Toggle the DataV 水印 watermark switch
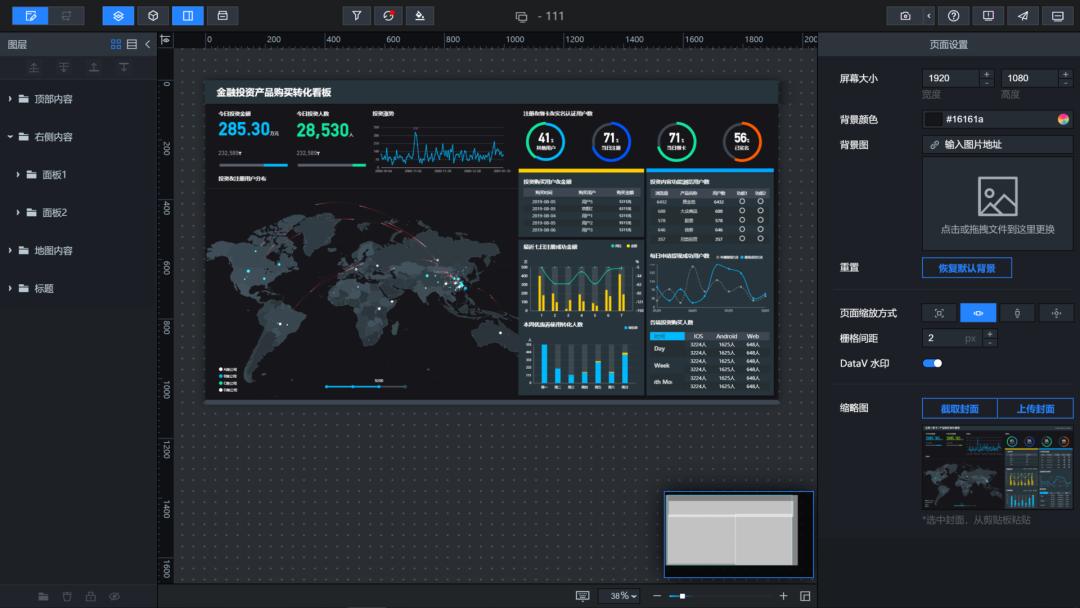1080x608 pixels. coord(932,363)
